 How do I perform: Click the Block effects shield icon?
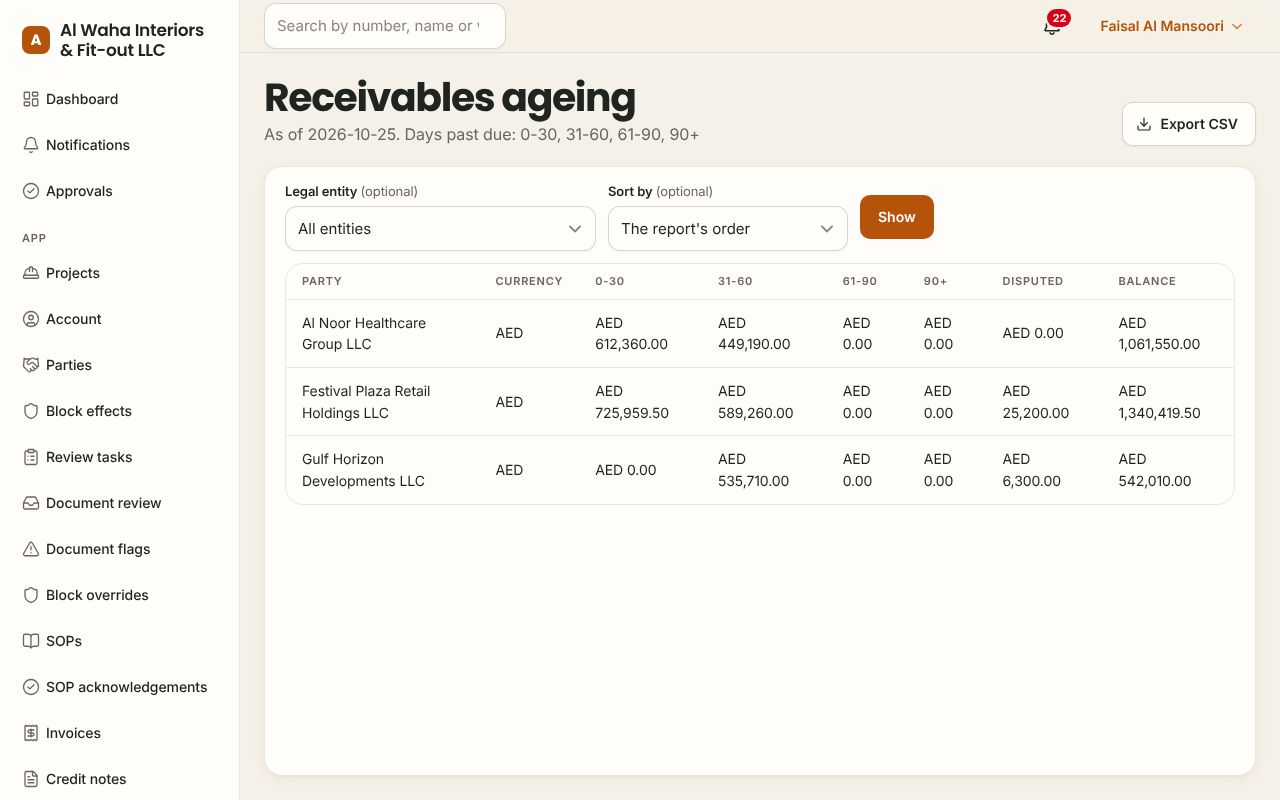tap(31, 411)
